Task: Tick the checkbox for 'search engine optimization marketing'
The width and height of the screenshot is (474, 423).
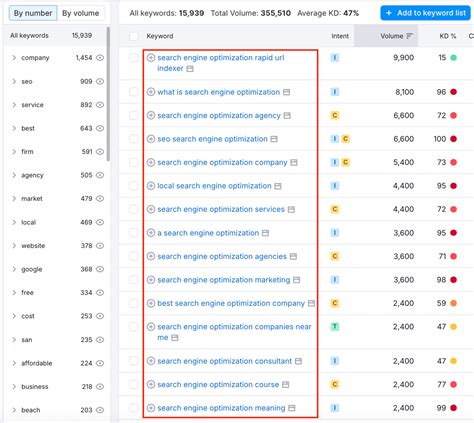Action: [134, 280]
